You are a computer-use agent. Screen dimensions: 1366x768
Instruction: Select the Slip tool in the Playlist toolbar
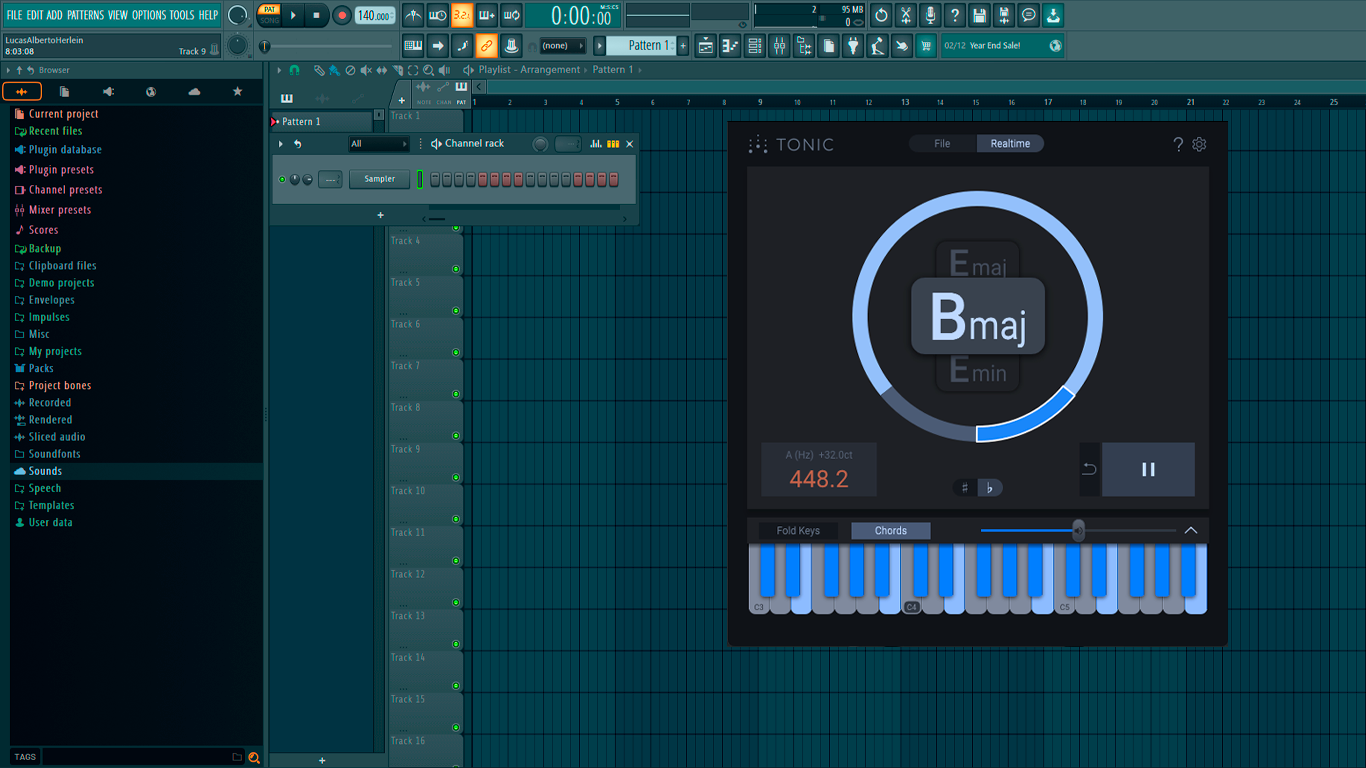click(x=382, y=70)
